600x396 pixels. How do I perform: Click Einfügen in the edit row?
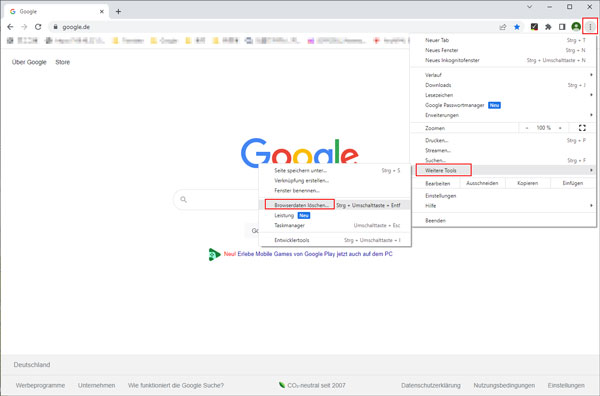pos(572,183)
